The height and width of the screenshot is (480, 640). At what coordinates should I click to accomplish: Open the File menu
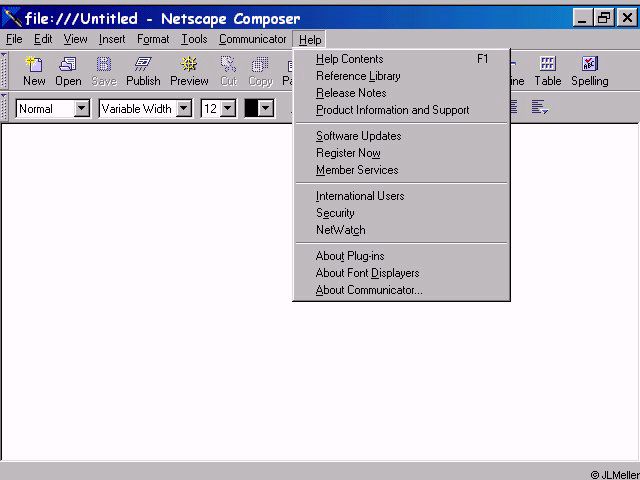click(x=14, y=39)
